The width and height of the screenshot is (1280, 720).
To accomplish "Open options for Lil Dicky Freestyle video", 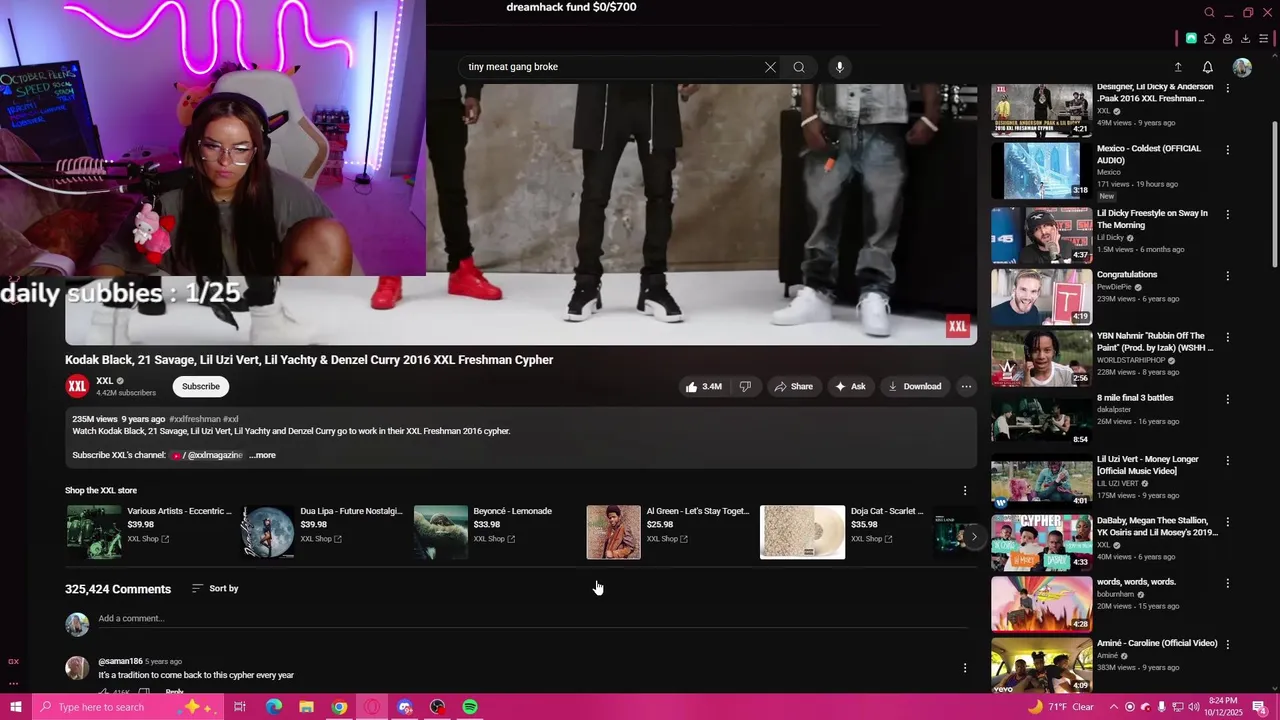I will point(1228,214).
